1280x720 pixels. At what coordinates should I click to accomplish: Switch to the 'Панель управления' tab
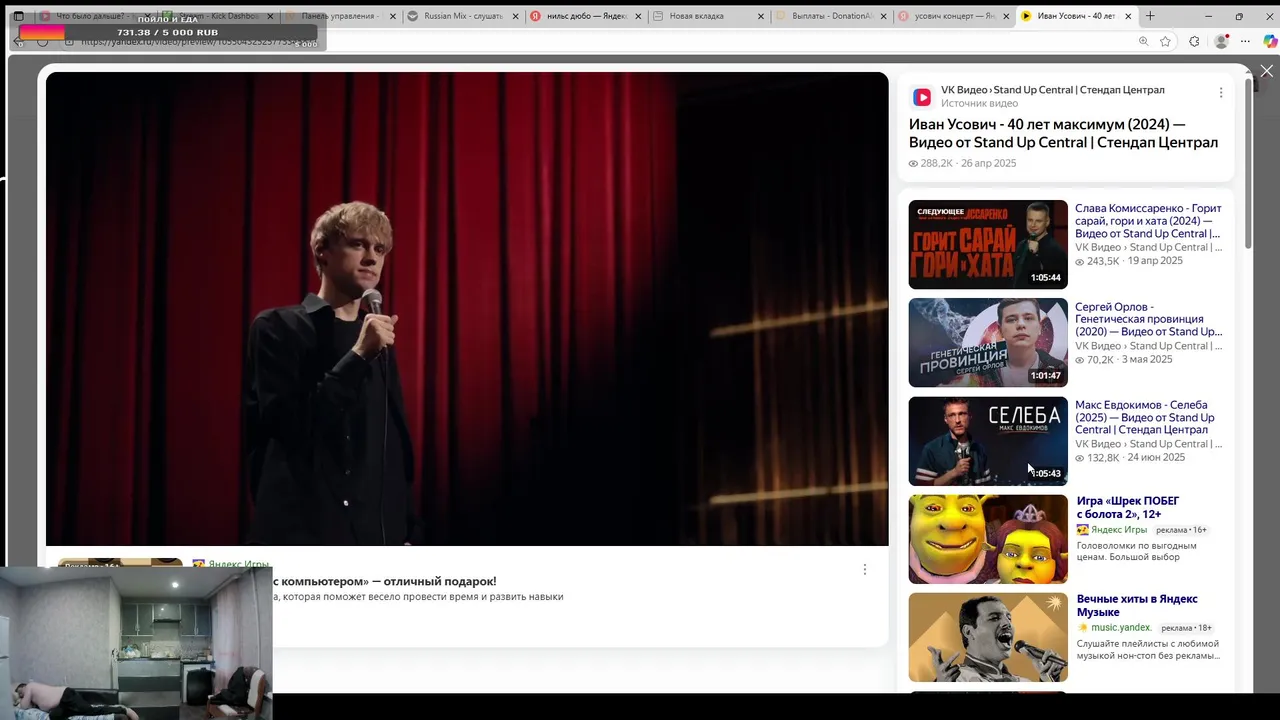point(338,16)
